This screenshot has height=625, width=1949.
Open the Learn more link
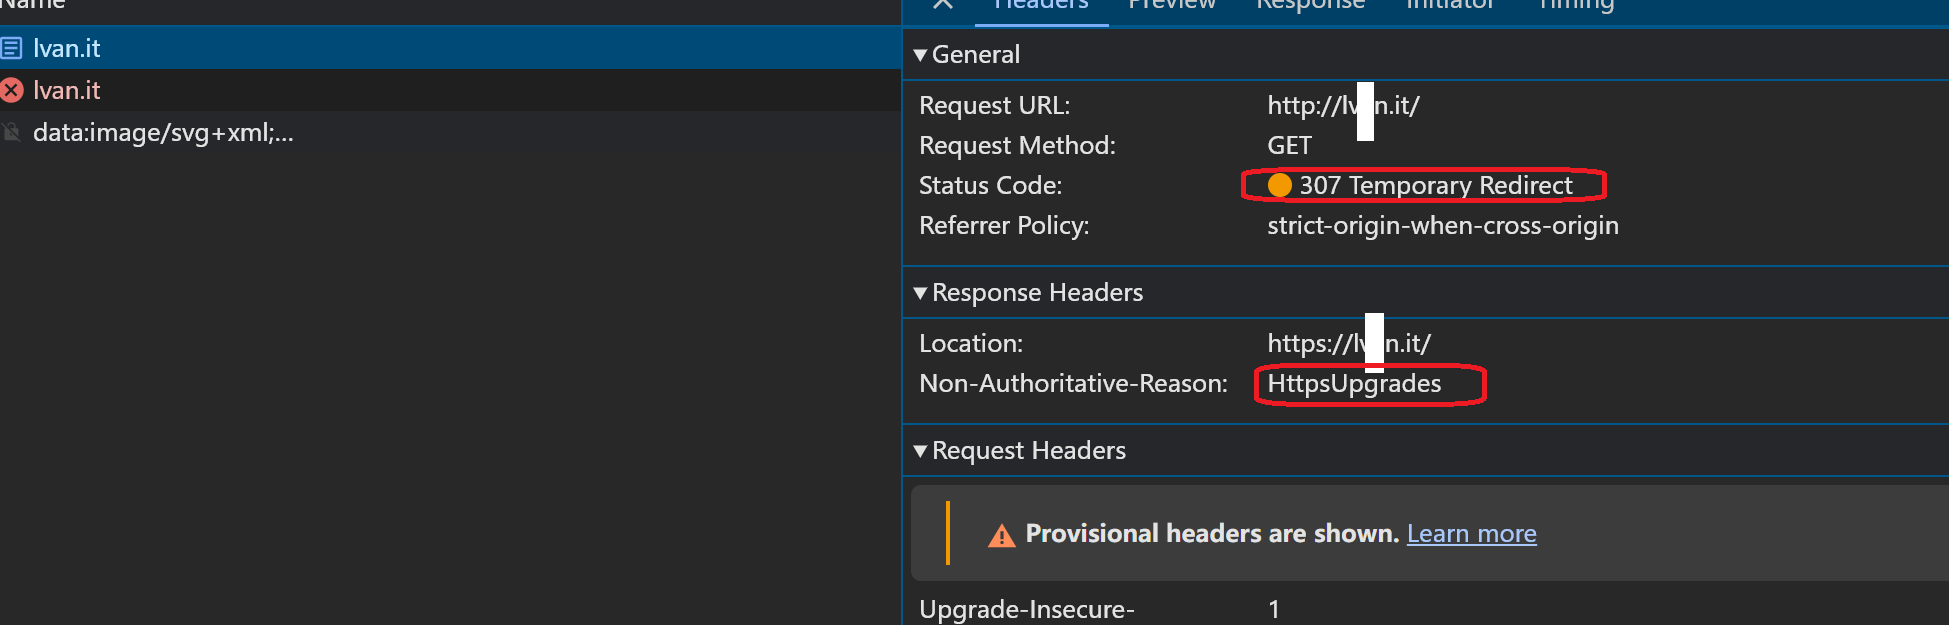point(1471,534)
